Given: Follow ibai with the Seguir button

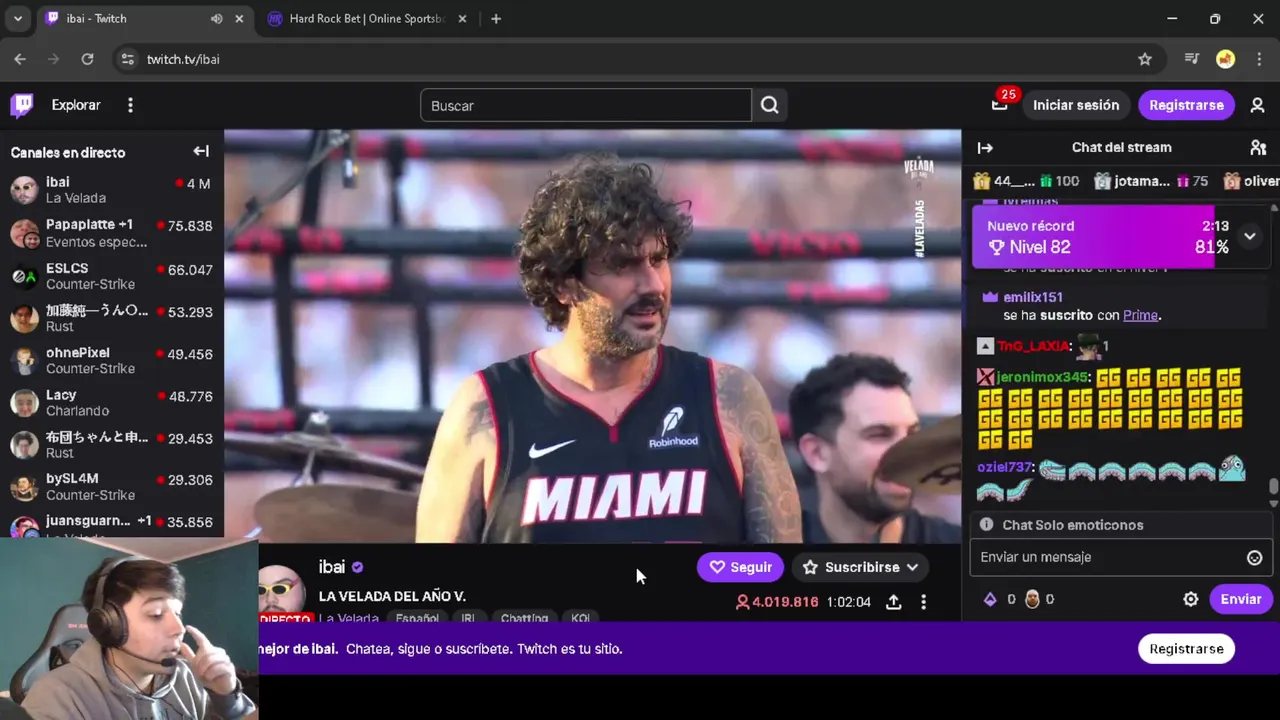Looking at the screenshot, I should point(740,567).
